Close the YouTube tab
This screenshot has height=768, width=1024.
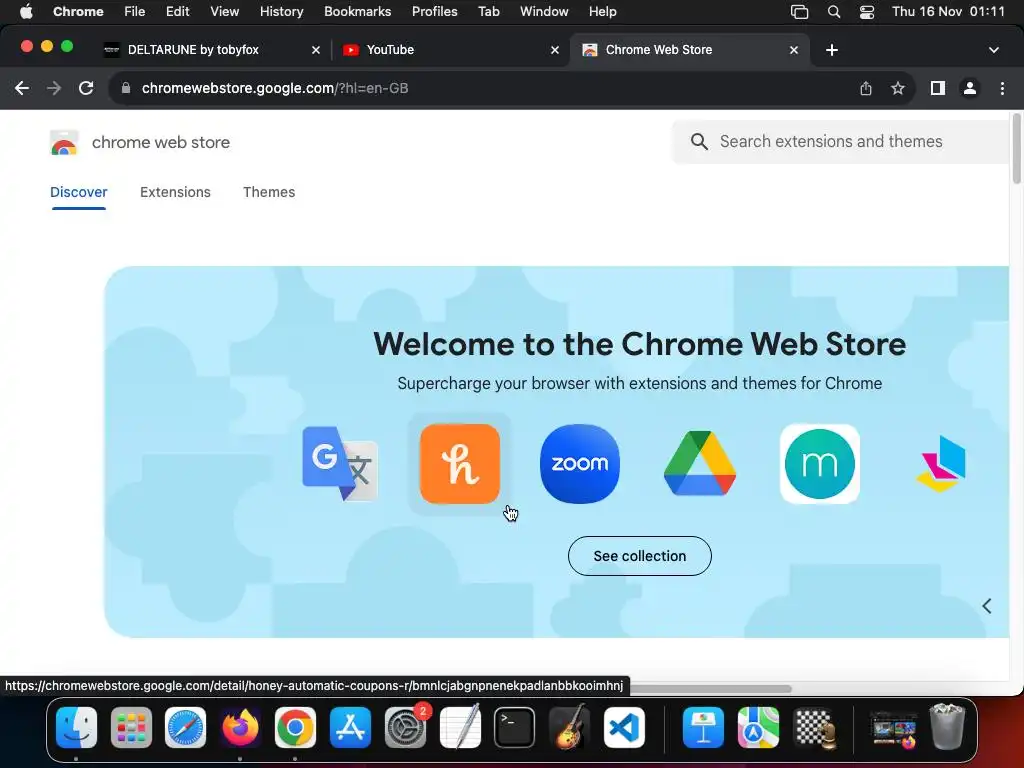(x=554, y=50)
